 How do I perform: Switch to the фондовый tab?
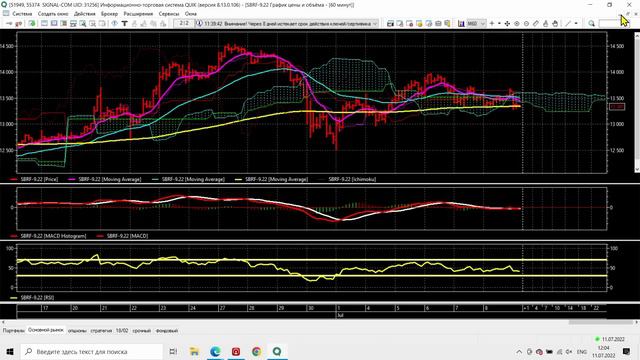click(x=167, y=331)
